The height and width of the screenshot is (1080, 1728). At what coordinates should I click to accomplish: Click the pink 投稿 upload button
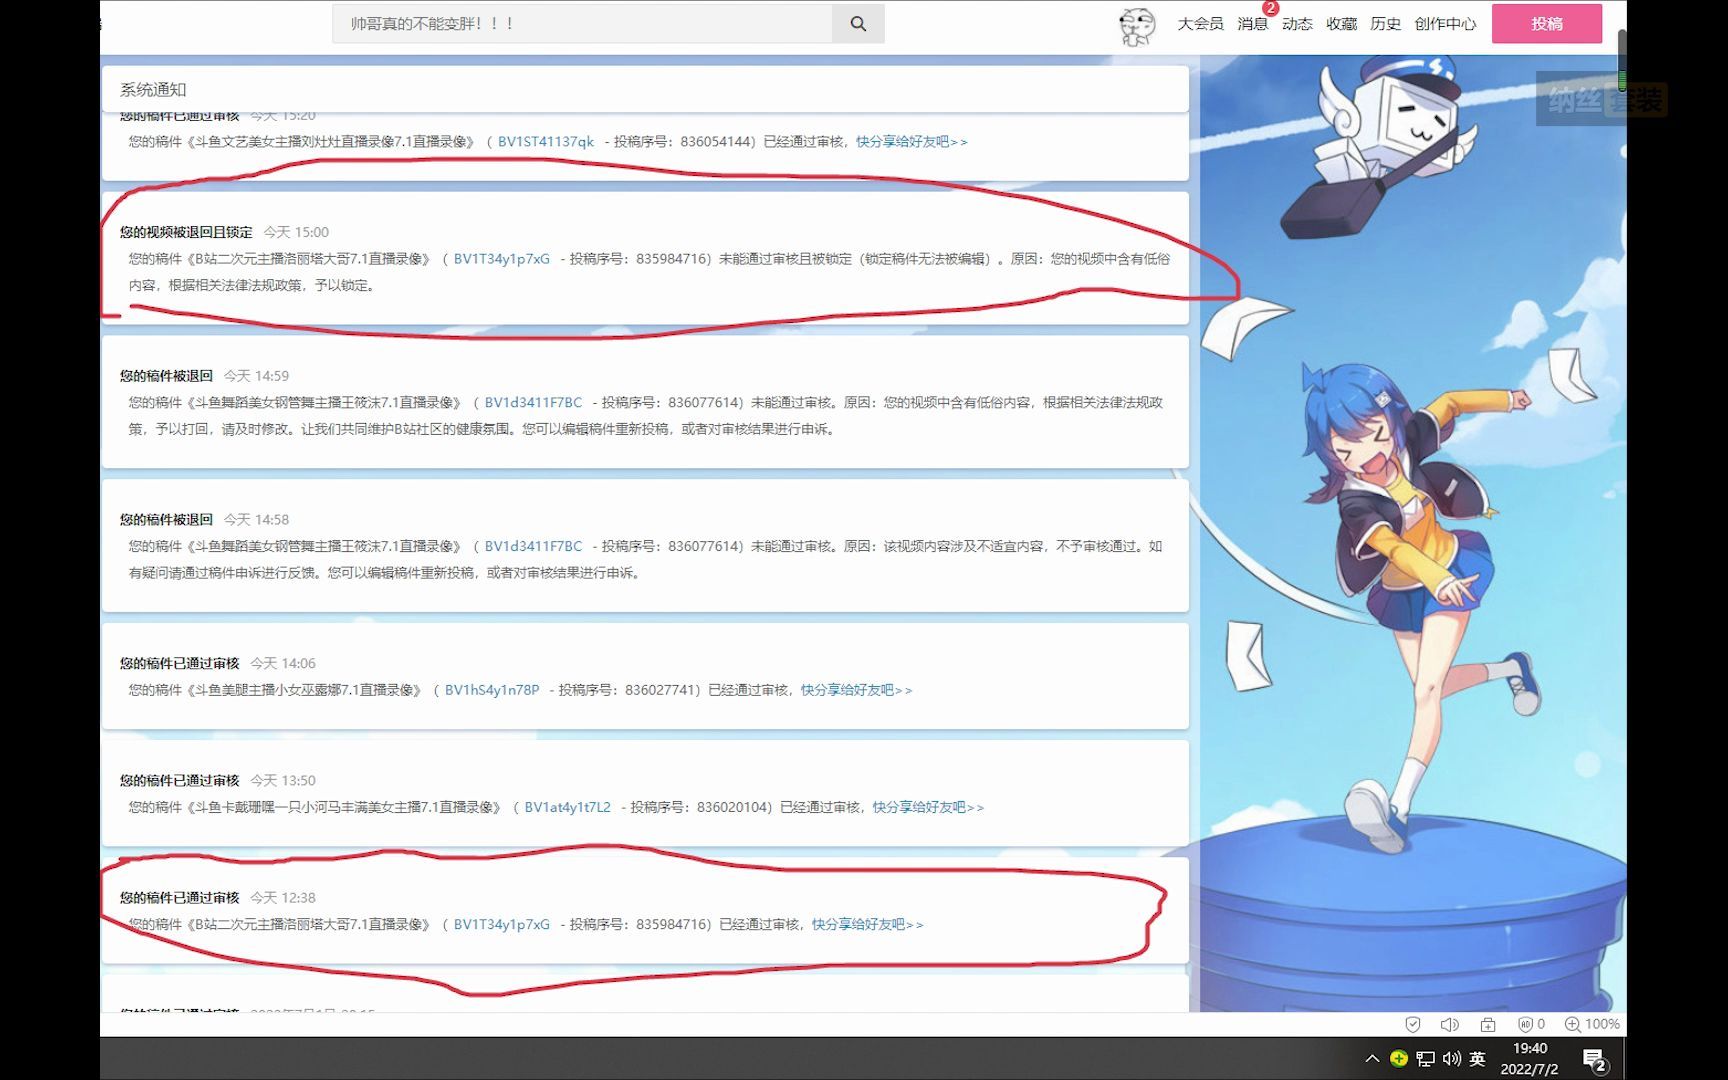pyautogui.click(x=1546, y=24)
